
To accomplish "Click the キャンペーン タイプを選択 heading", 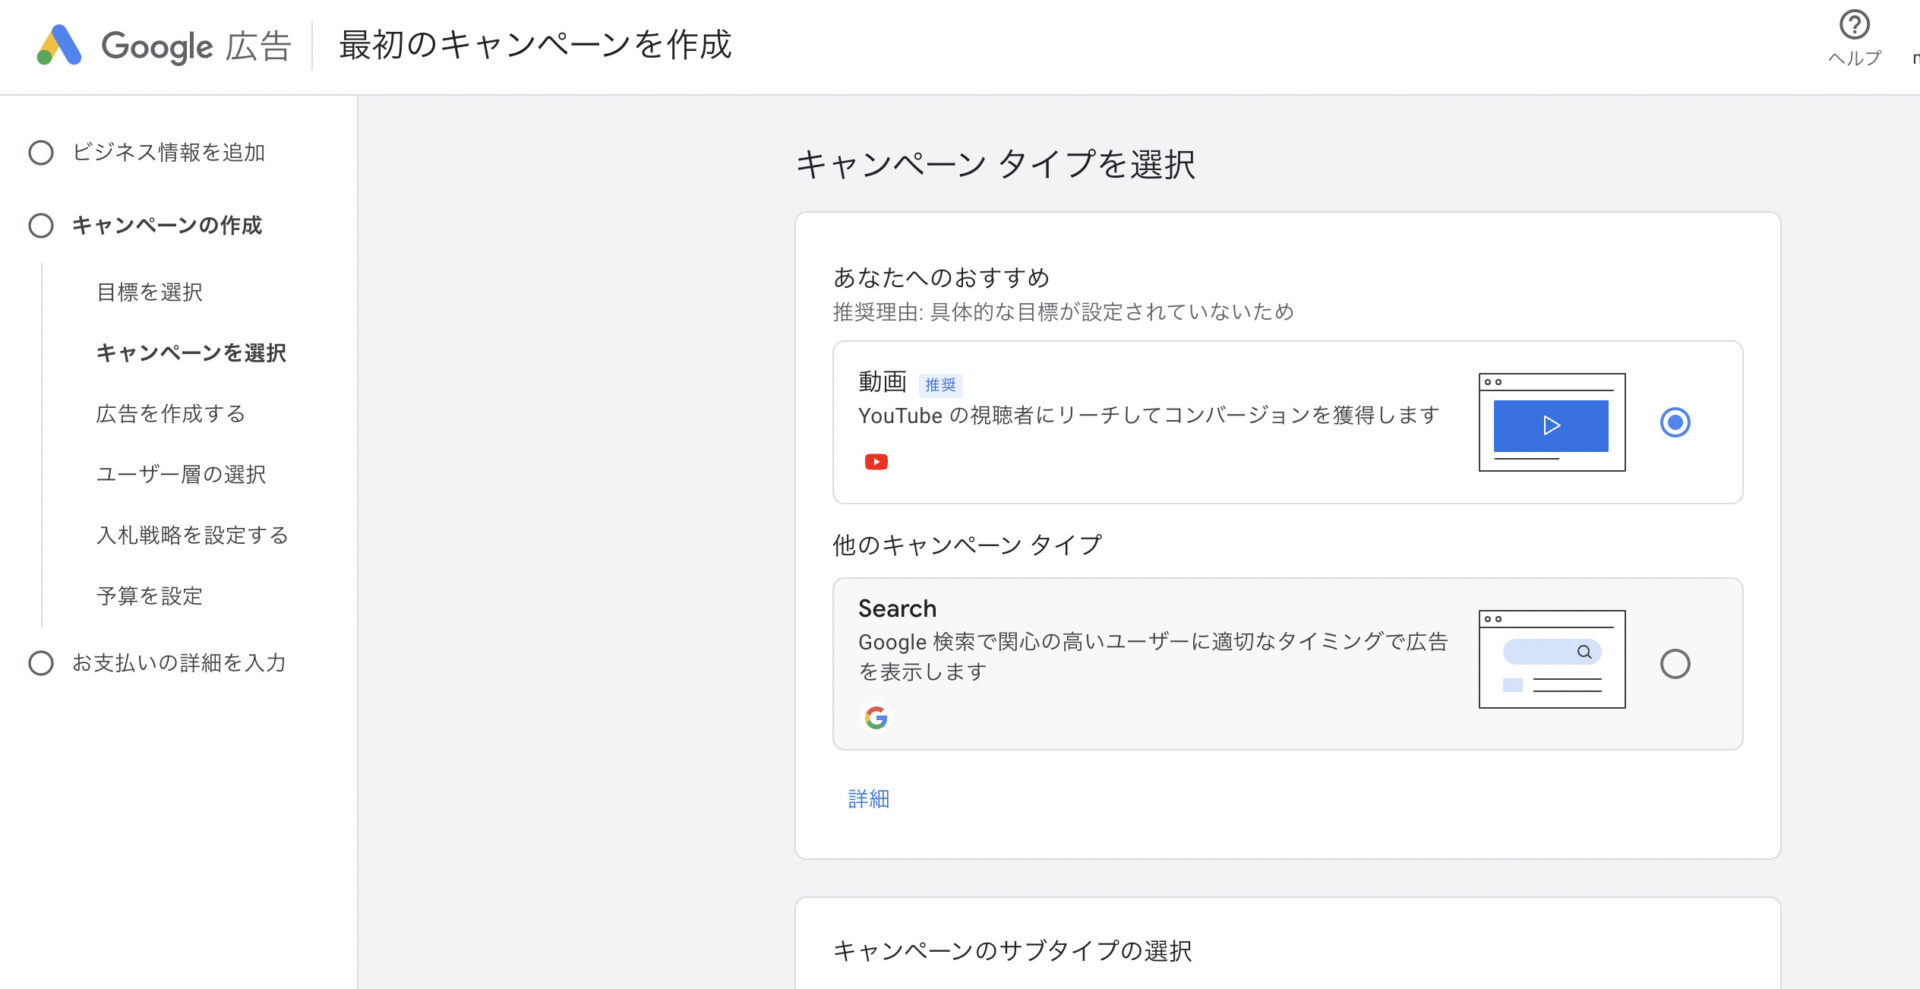I will tap(995, 164).
